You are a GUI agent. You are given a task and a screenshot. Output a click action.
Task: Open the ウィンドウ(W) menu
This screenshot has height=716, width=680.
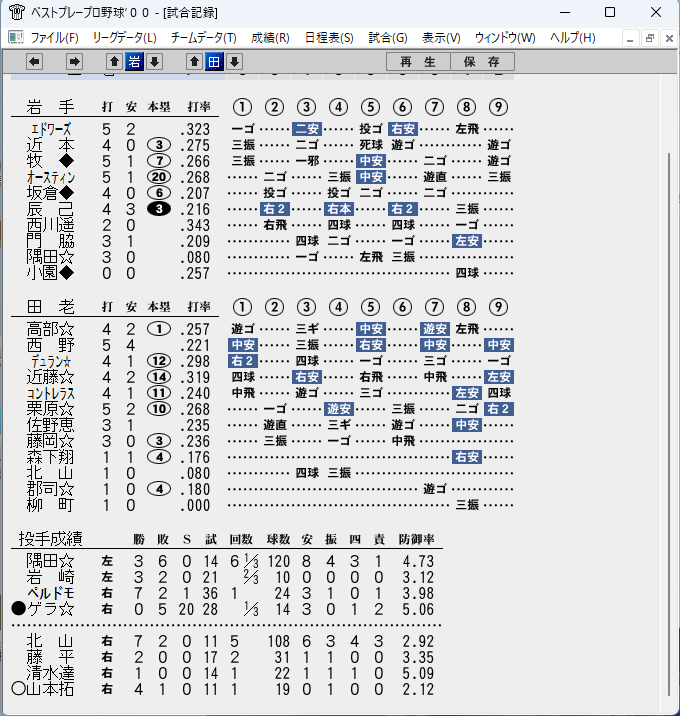pos(505,37)
